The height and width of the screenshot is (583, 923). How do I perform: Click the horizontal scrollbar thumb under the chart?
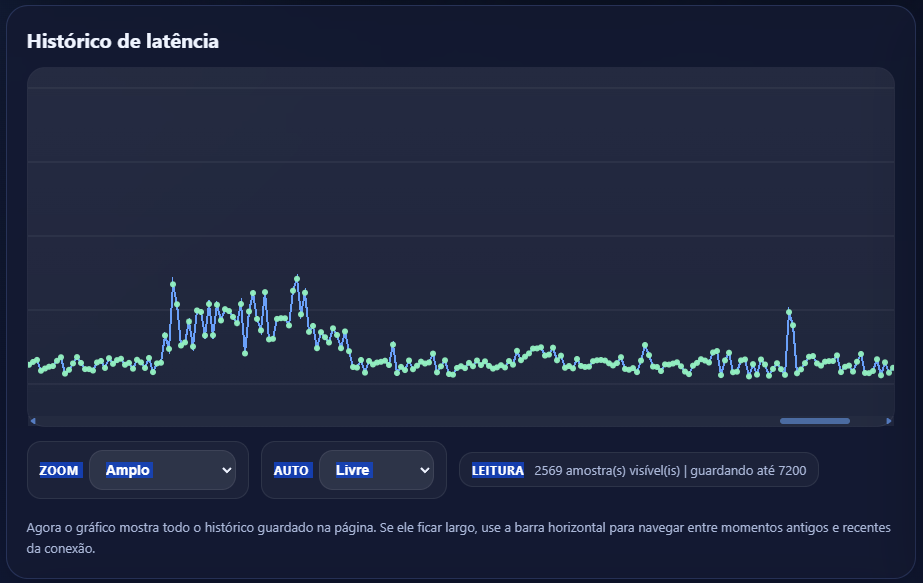click(x=814, y=421)
